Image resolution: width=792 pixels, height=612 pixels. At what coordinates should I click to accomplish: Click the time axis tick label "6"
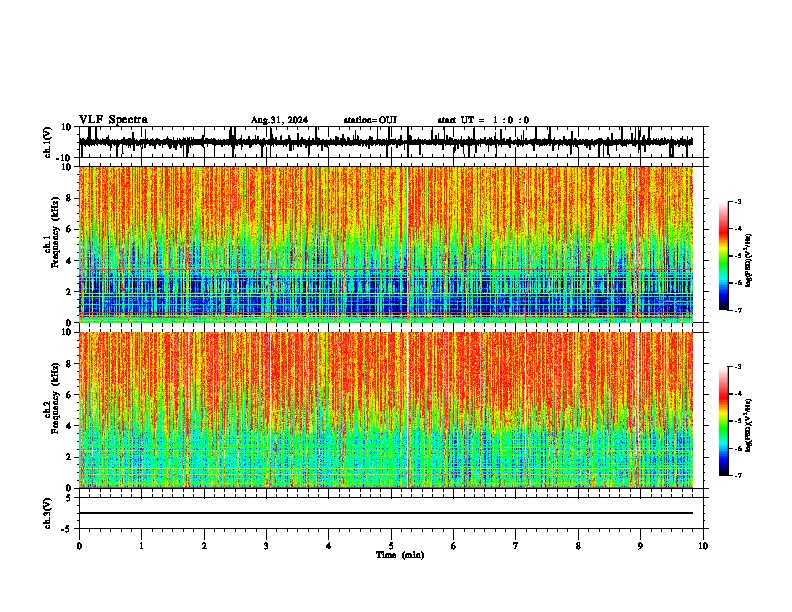point(454,546)
